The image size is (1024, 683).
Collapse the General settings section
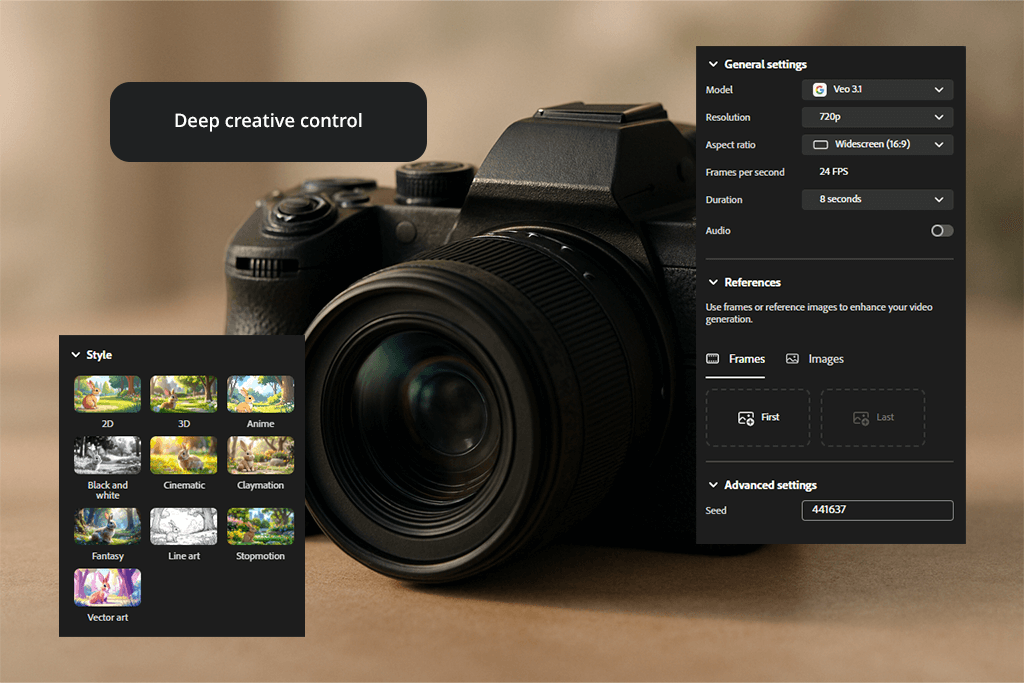[713, 64]
